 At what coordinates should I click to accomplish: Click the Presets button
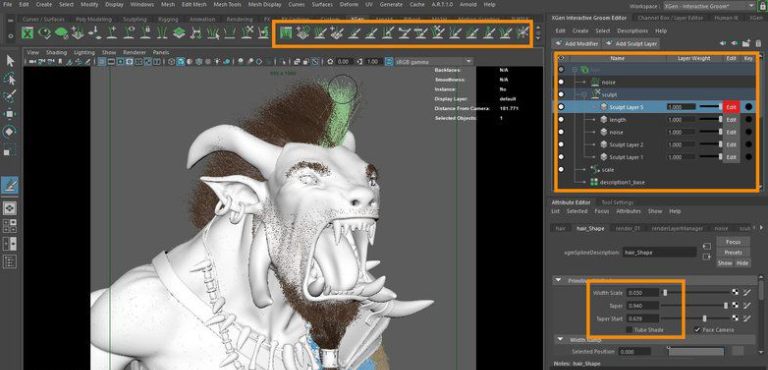point(733,252)
